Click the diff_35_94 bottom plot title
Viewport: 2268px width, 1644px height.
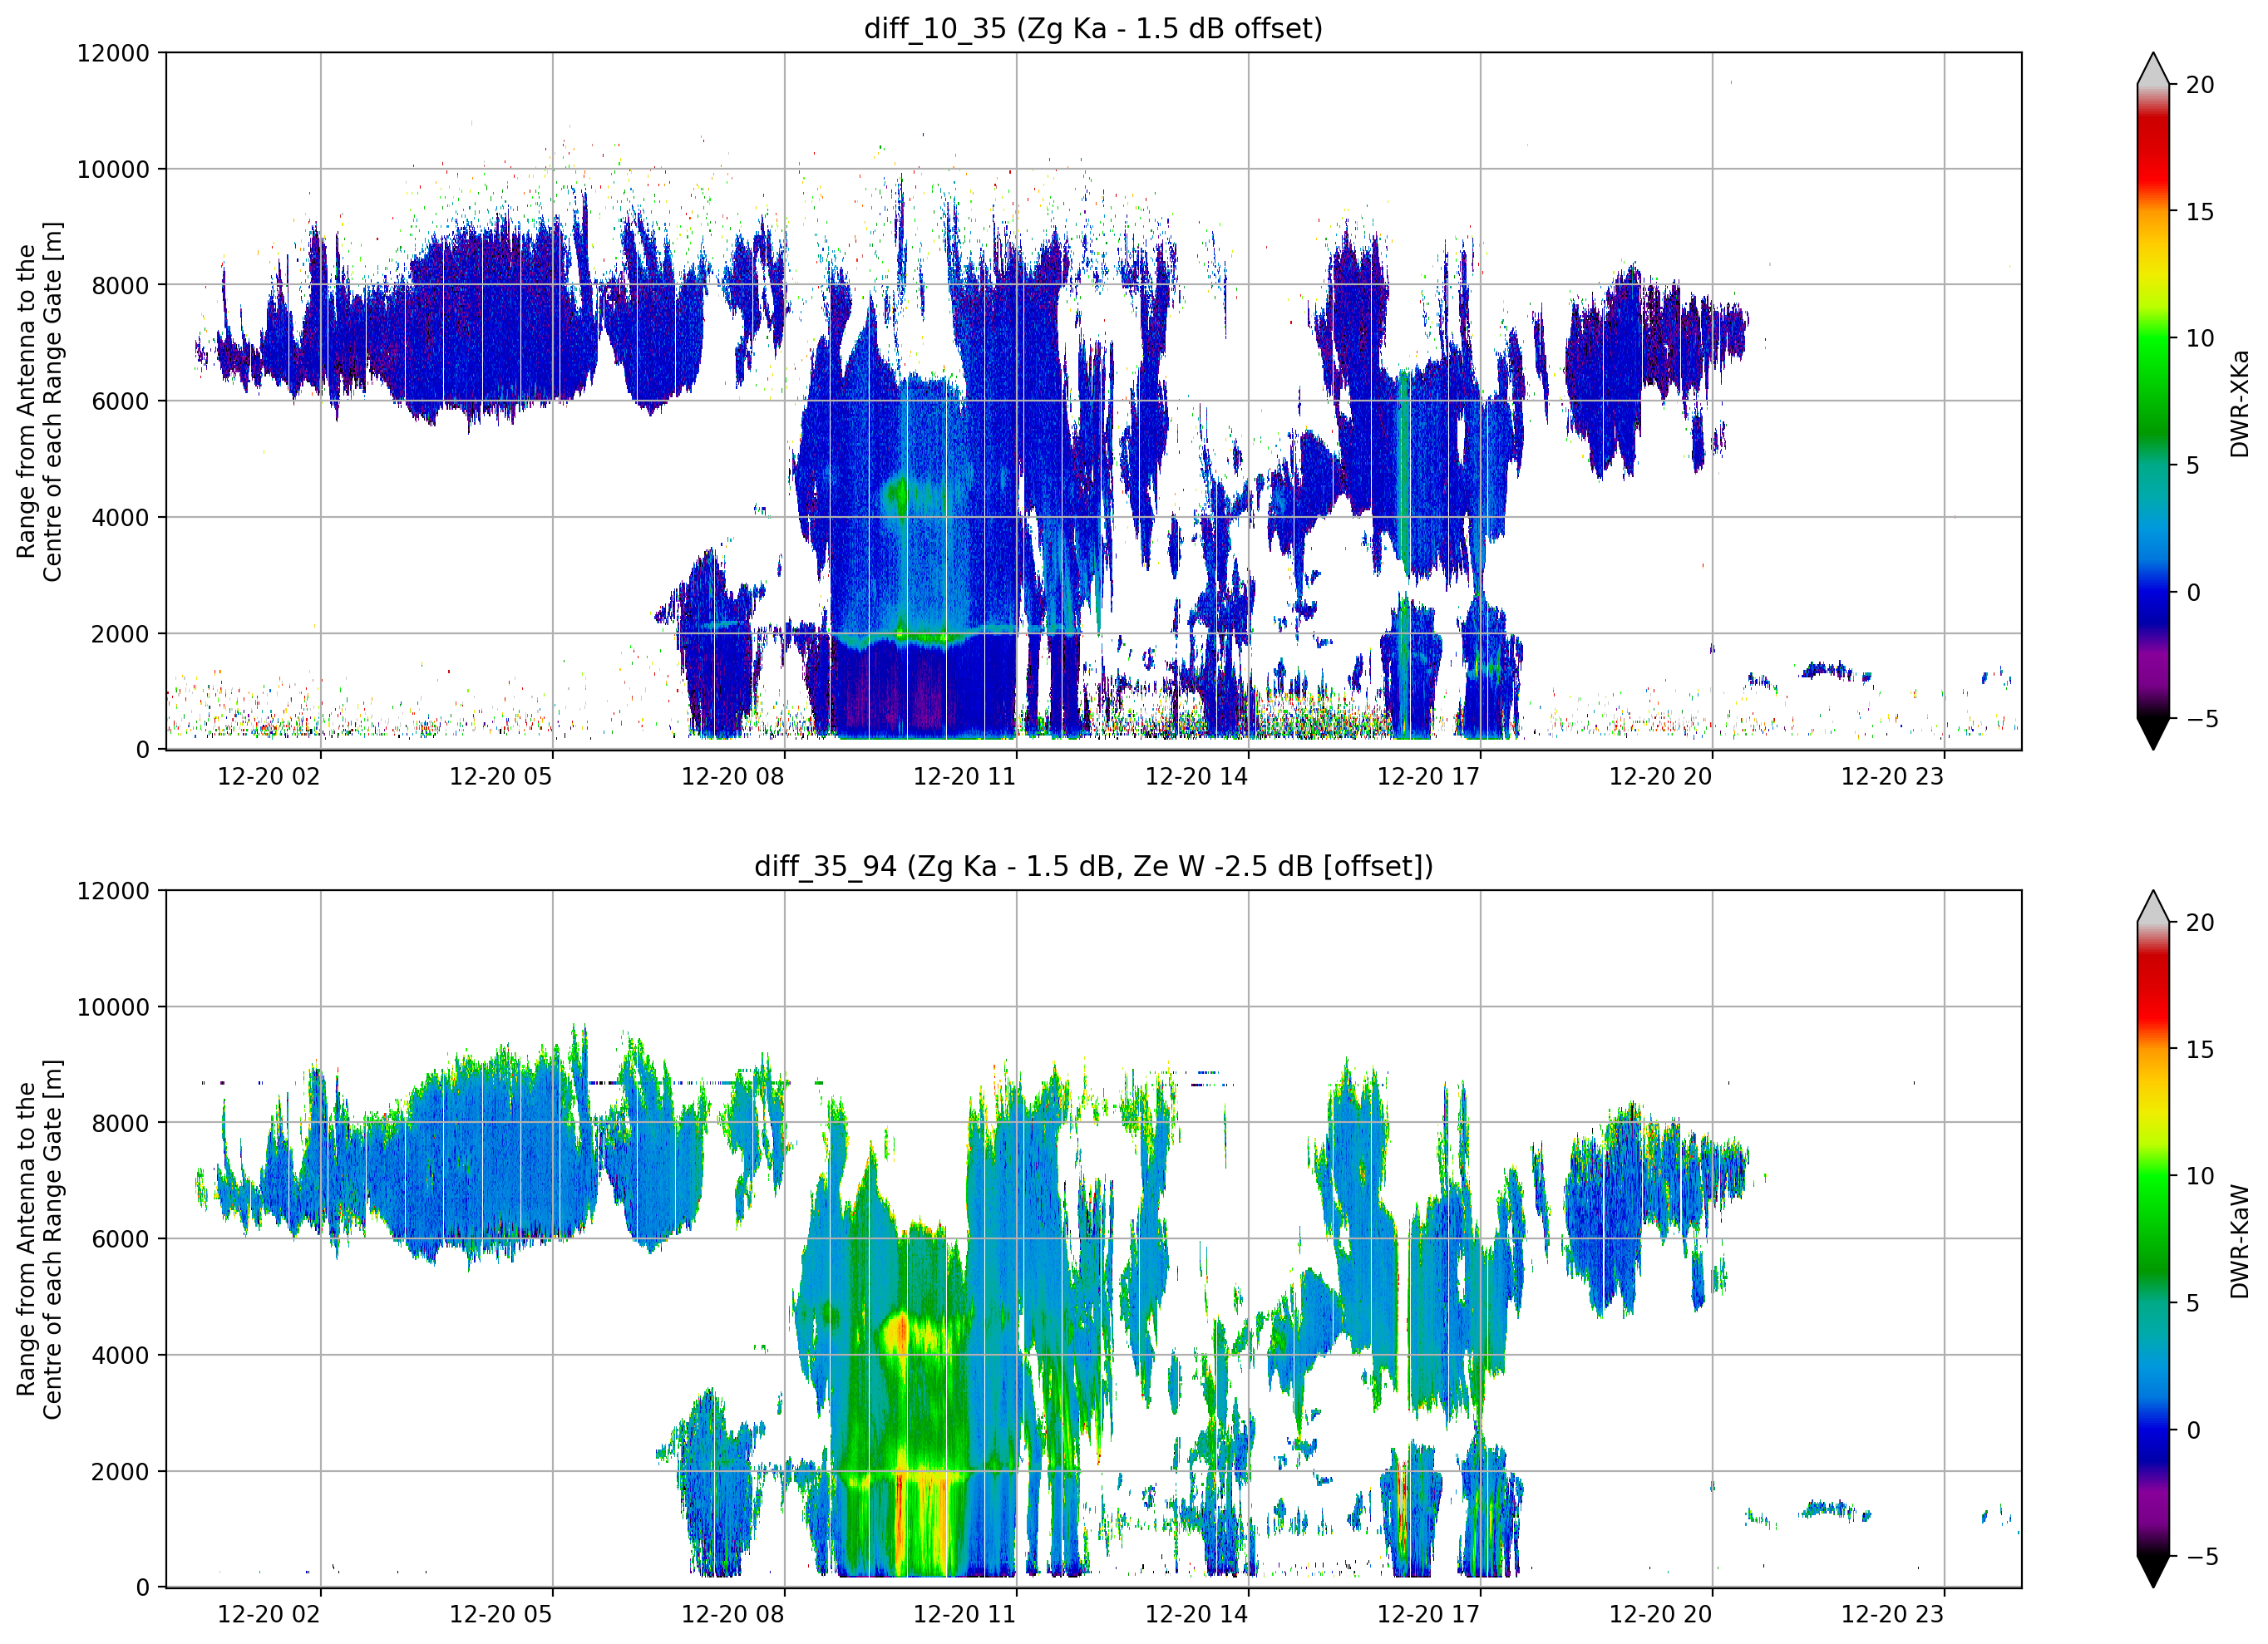tap(1093, 866)
